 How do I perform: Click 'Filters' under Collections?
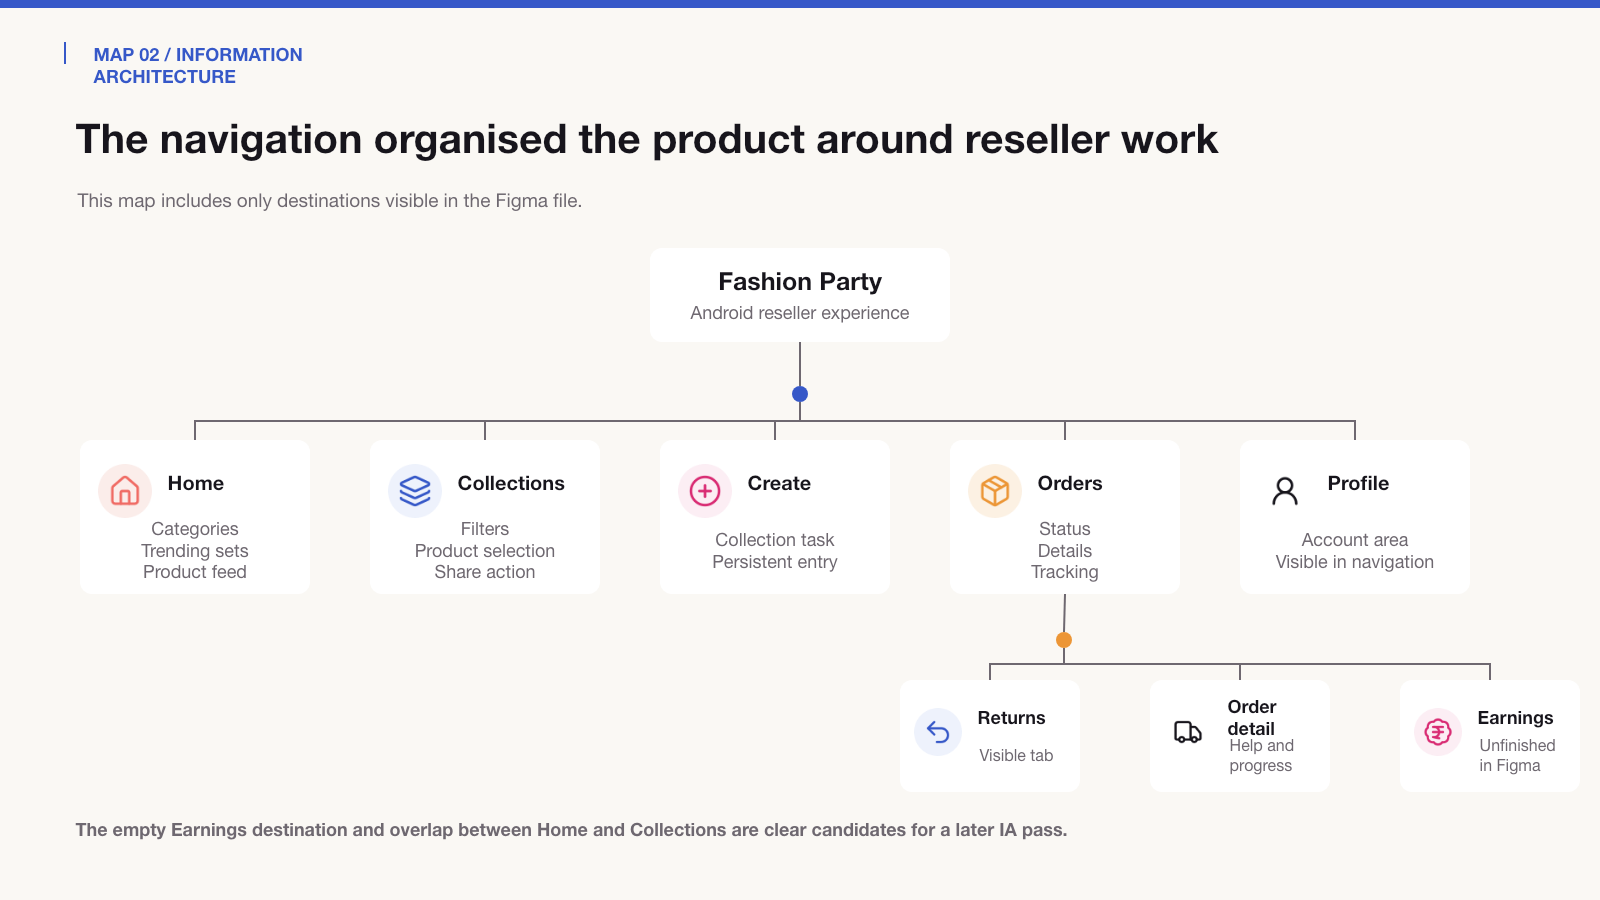point(485,529)
